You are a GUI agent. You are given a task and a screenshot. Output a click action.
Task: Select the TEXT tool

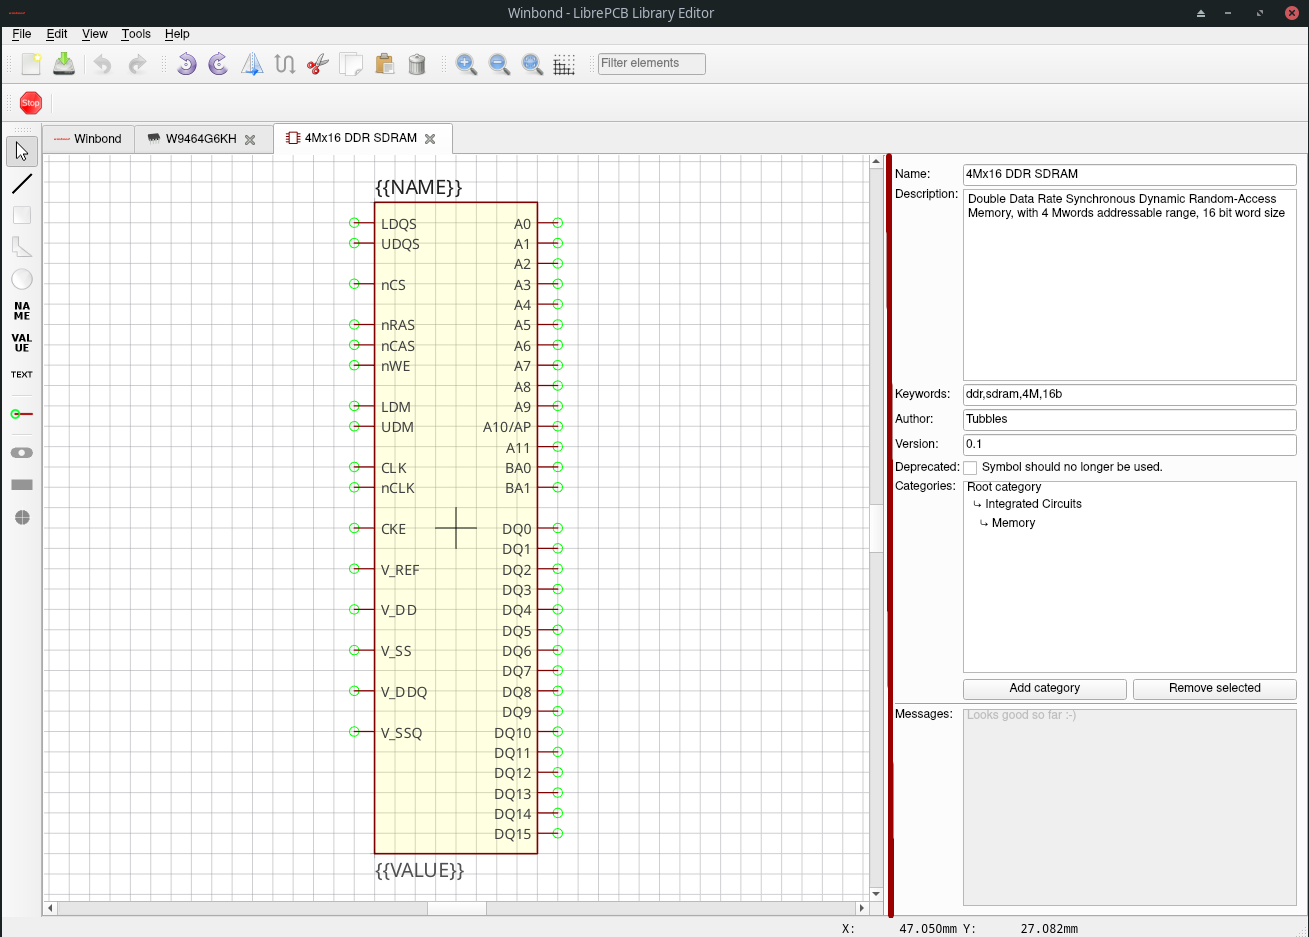pyautogui.click(x=21, y=375)
